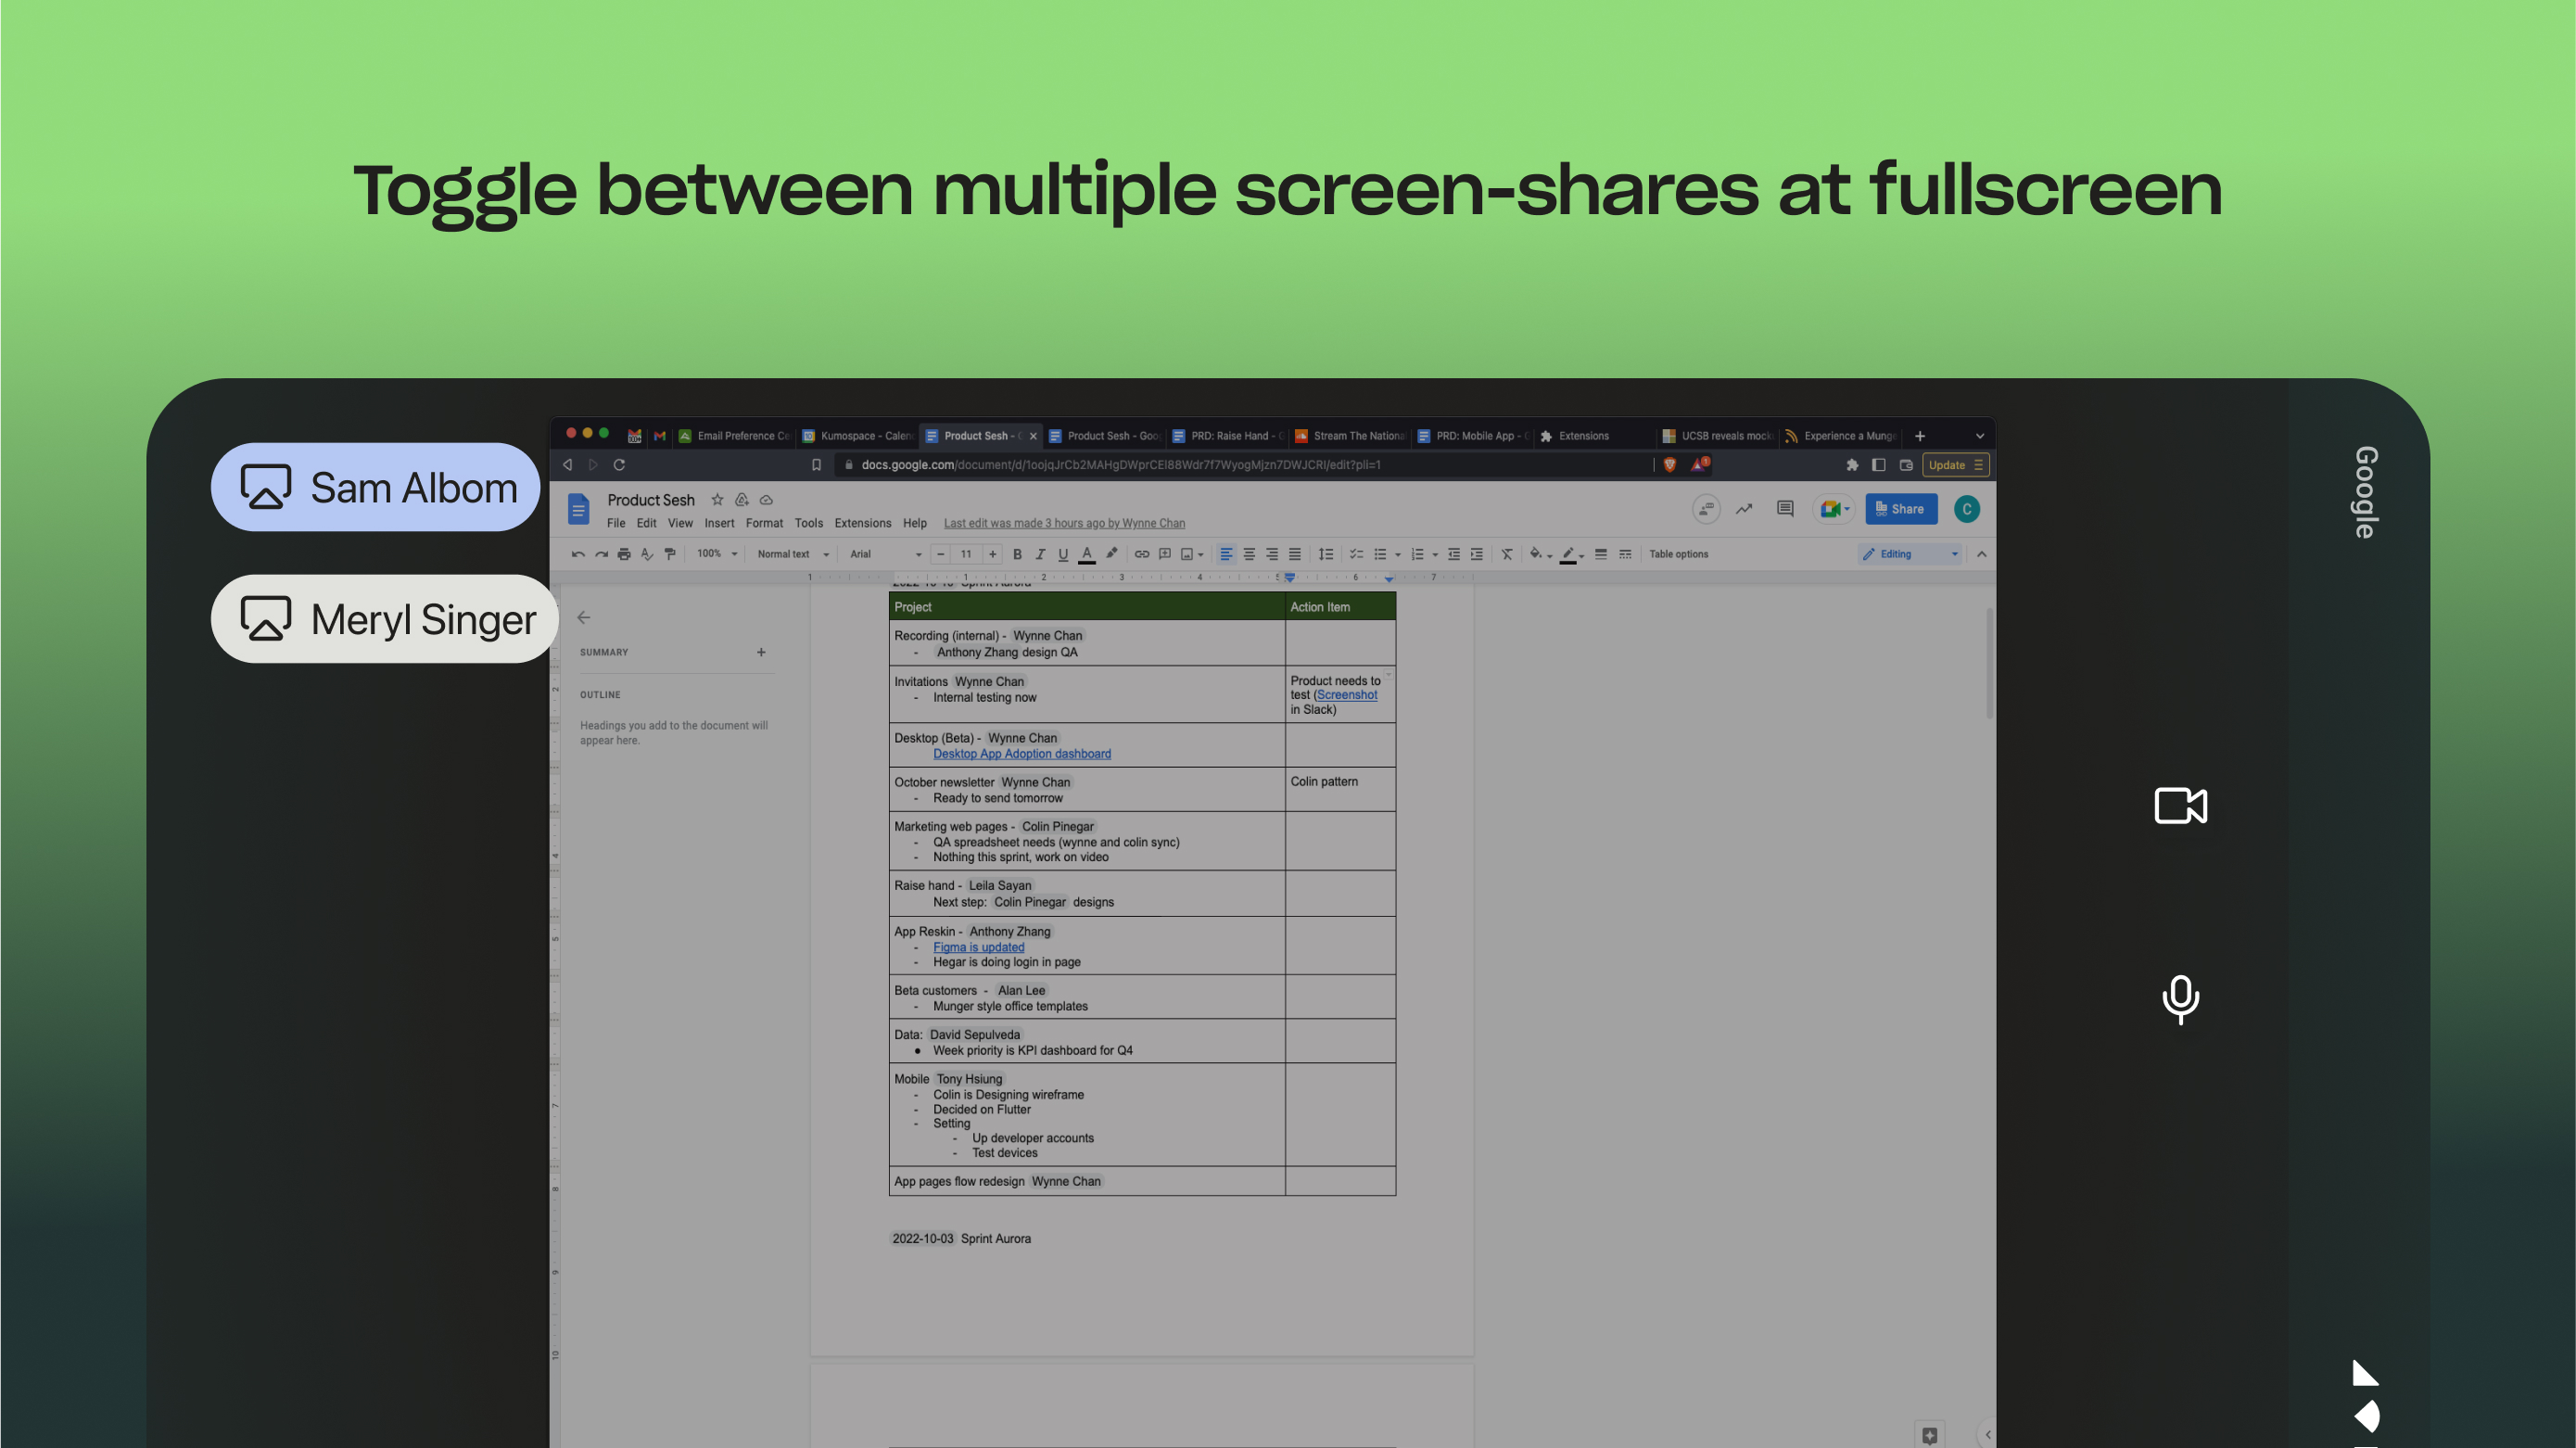Open the Desktop App Adoption dashboard link

[x=1021, y=754]
